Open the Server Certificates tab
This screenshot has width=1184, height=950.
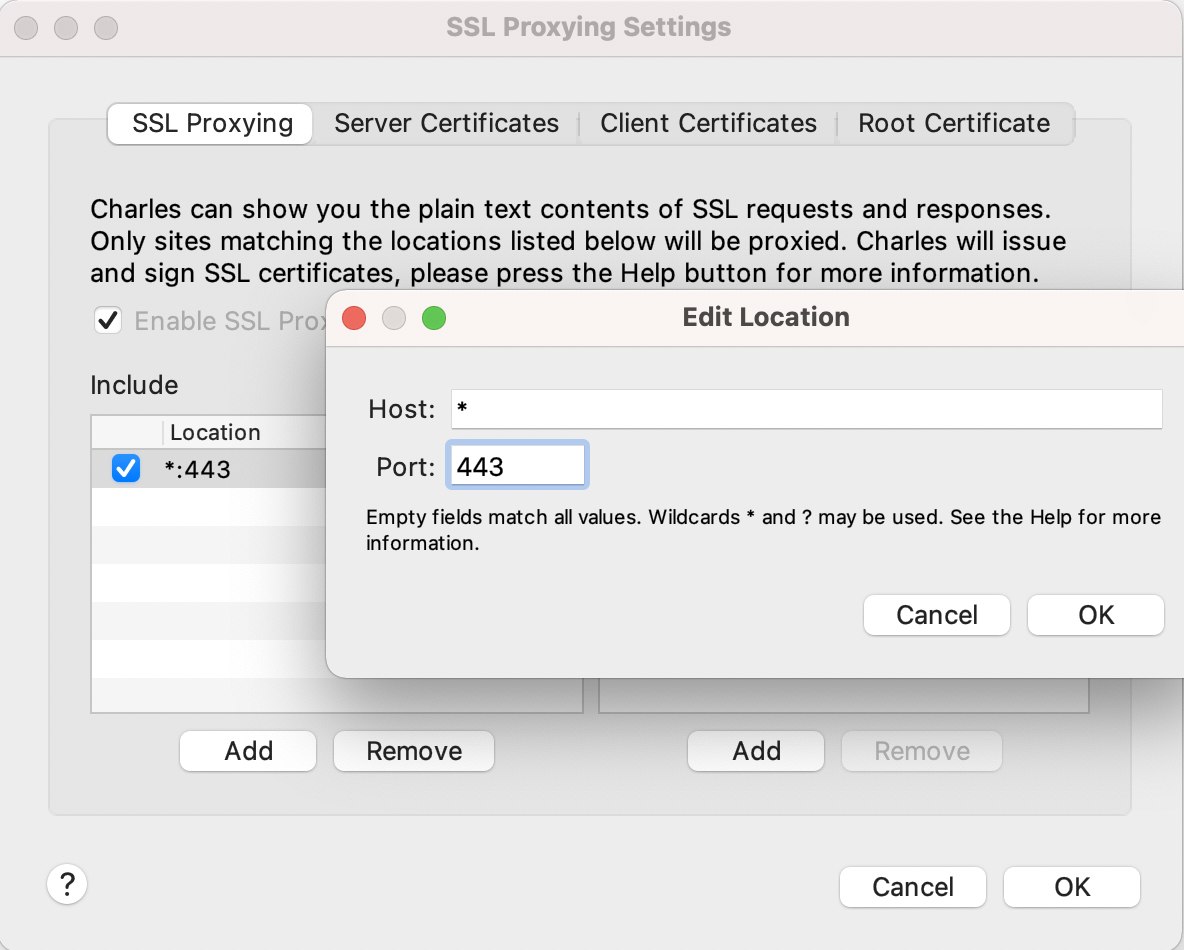446,124
